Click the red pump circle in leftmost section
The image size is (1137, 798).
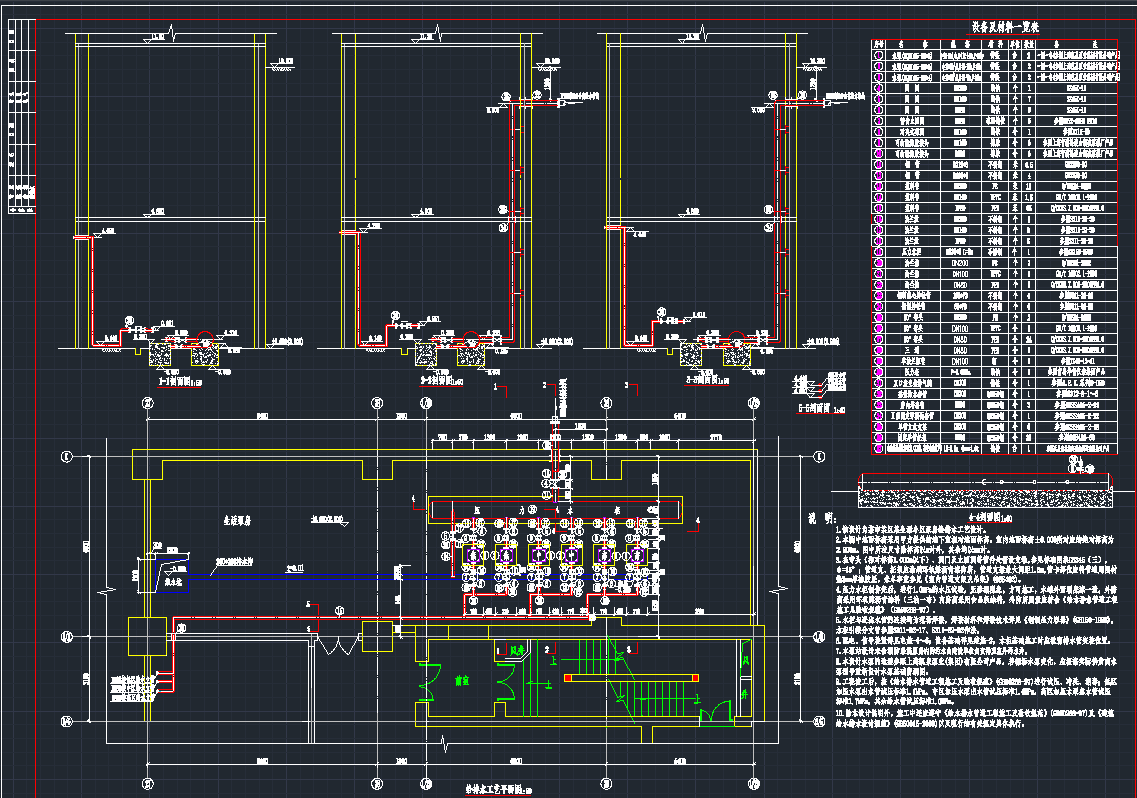[205, 336]
